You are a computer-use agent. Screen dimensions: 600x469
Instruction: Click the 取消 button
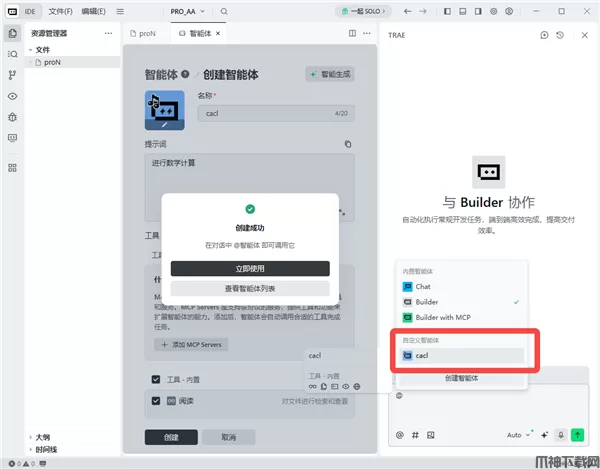pyautogui.click(x=228, y=437)
